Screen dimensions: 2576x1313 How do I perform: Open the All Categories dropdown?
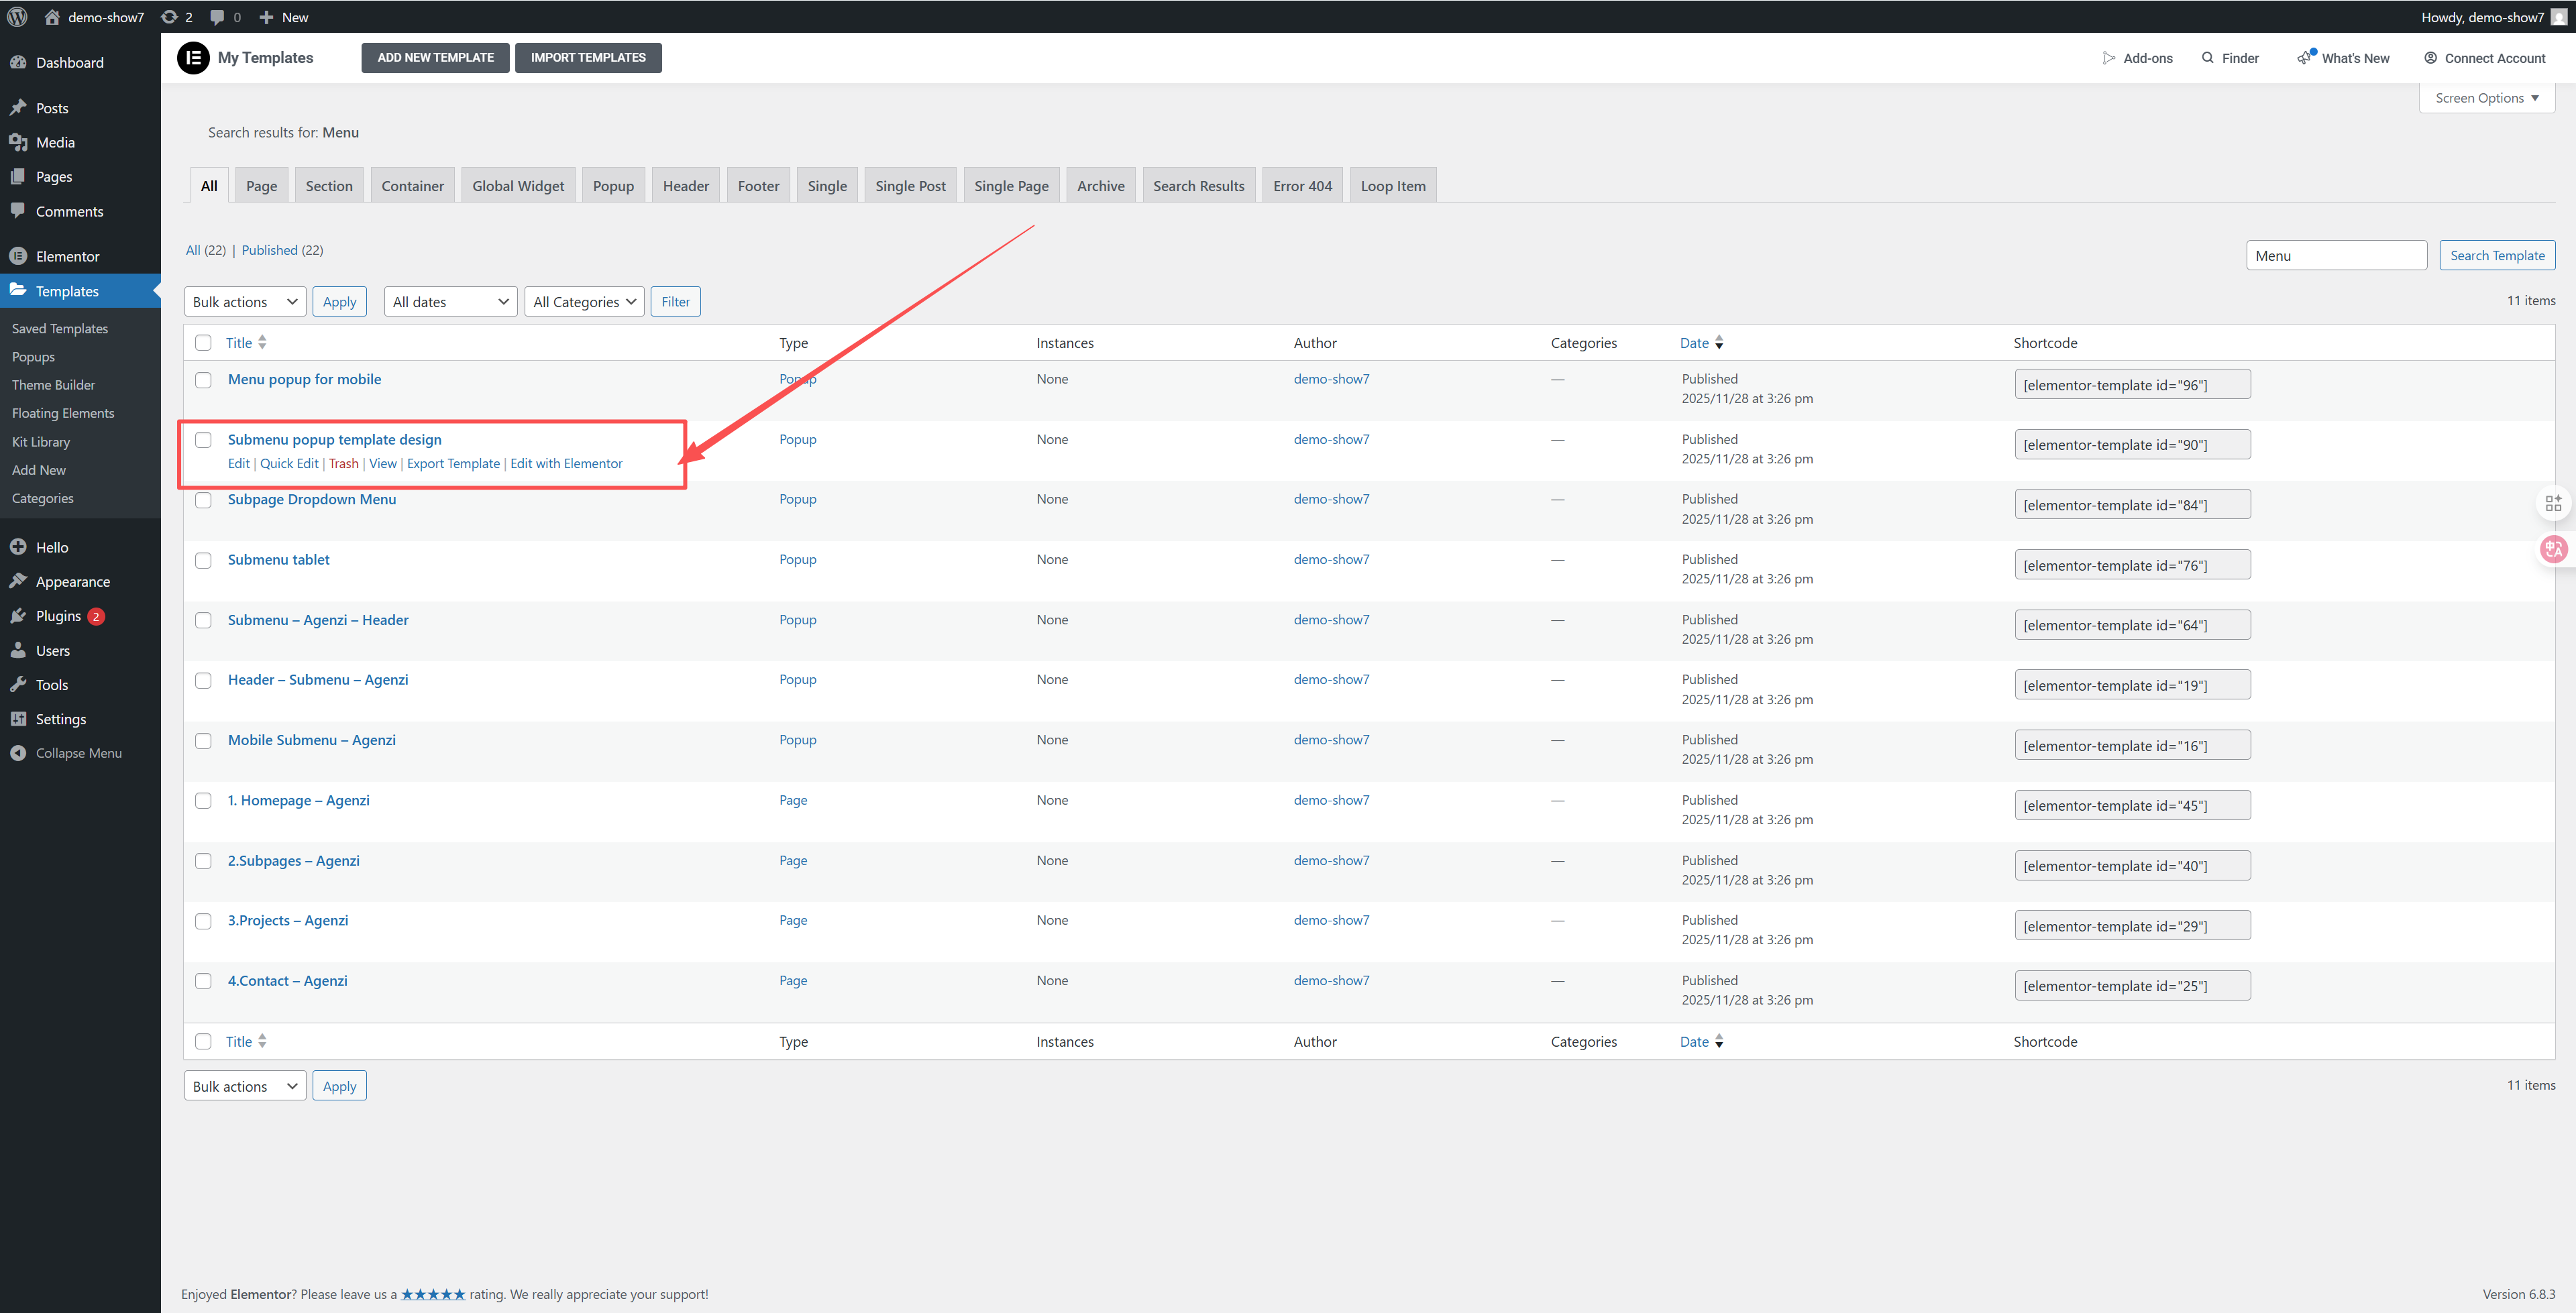point(584,302)
